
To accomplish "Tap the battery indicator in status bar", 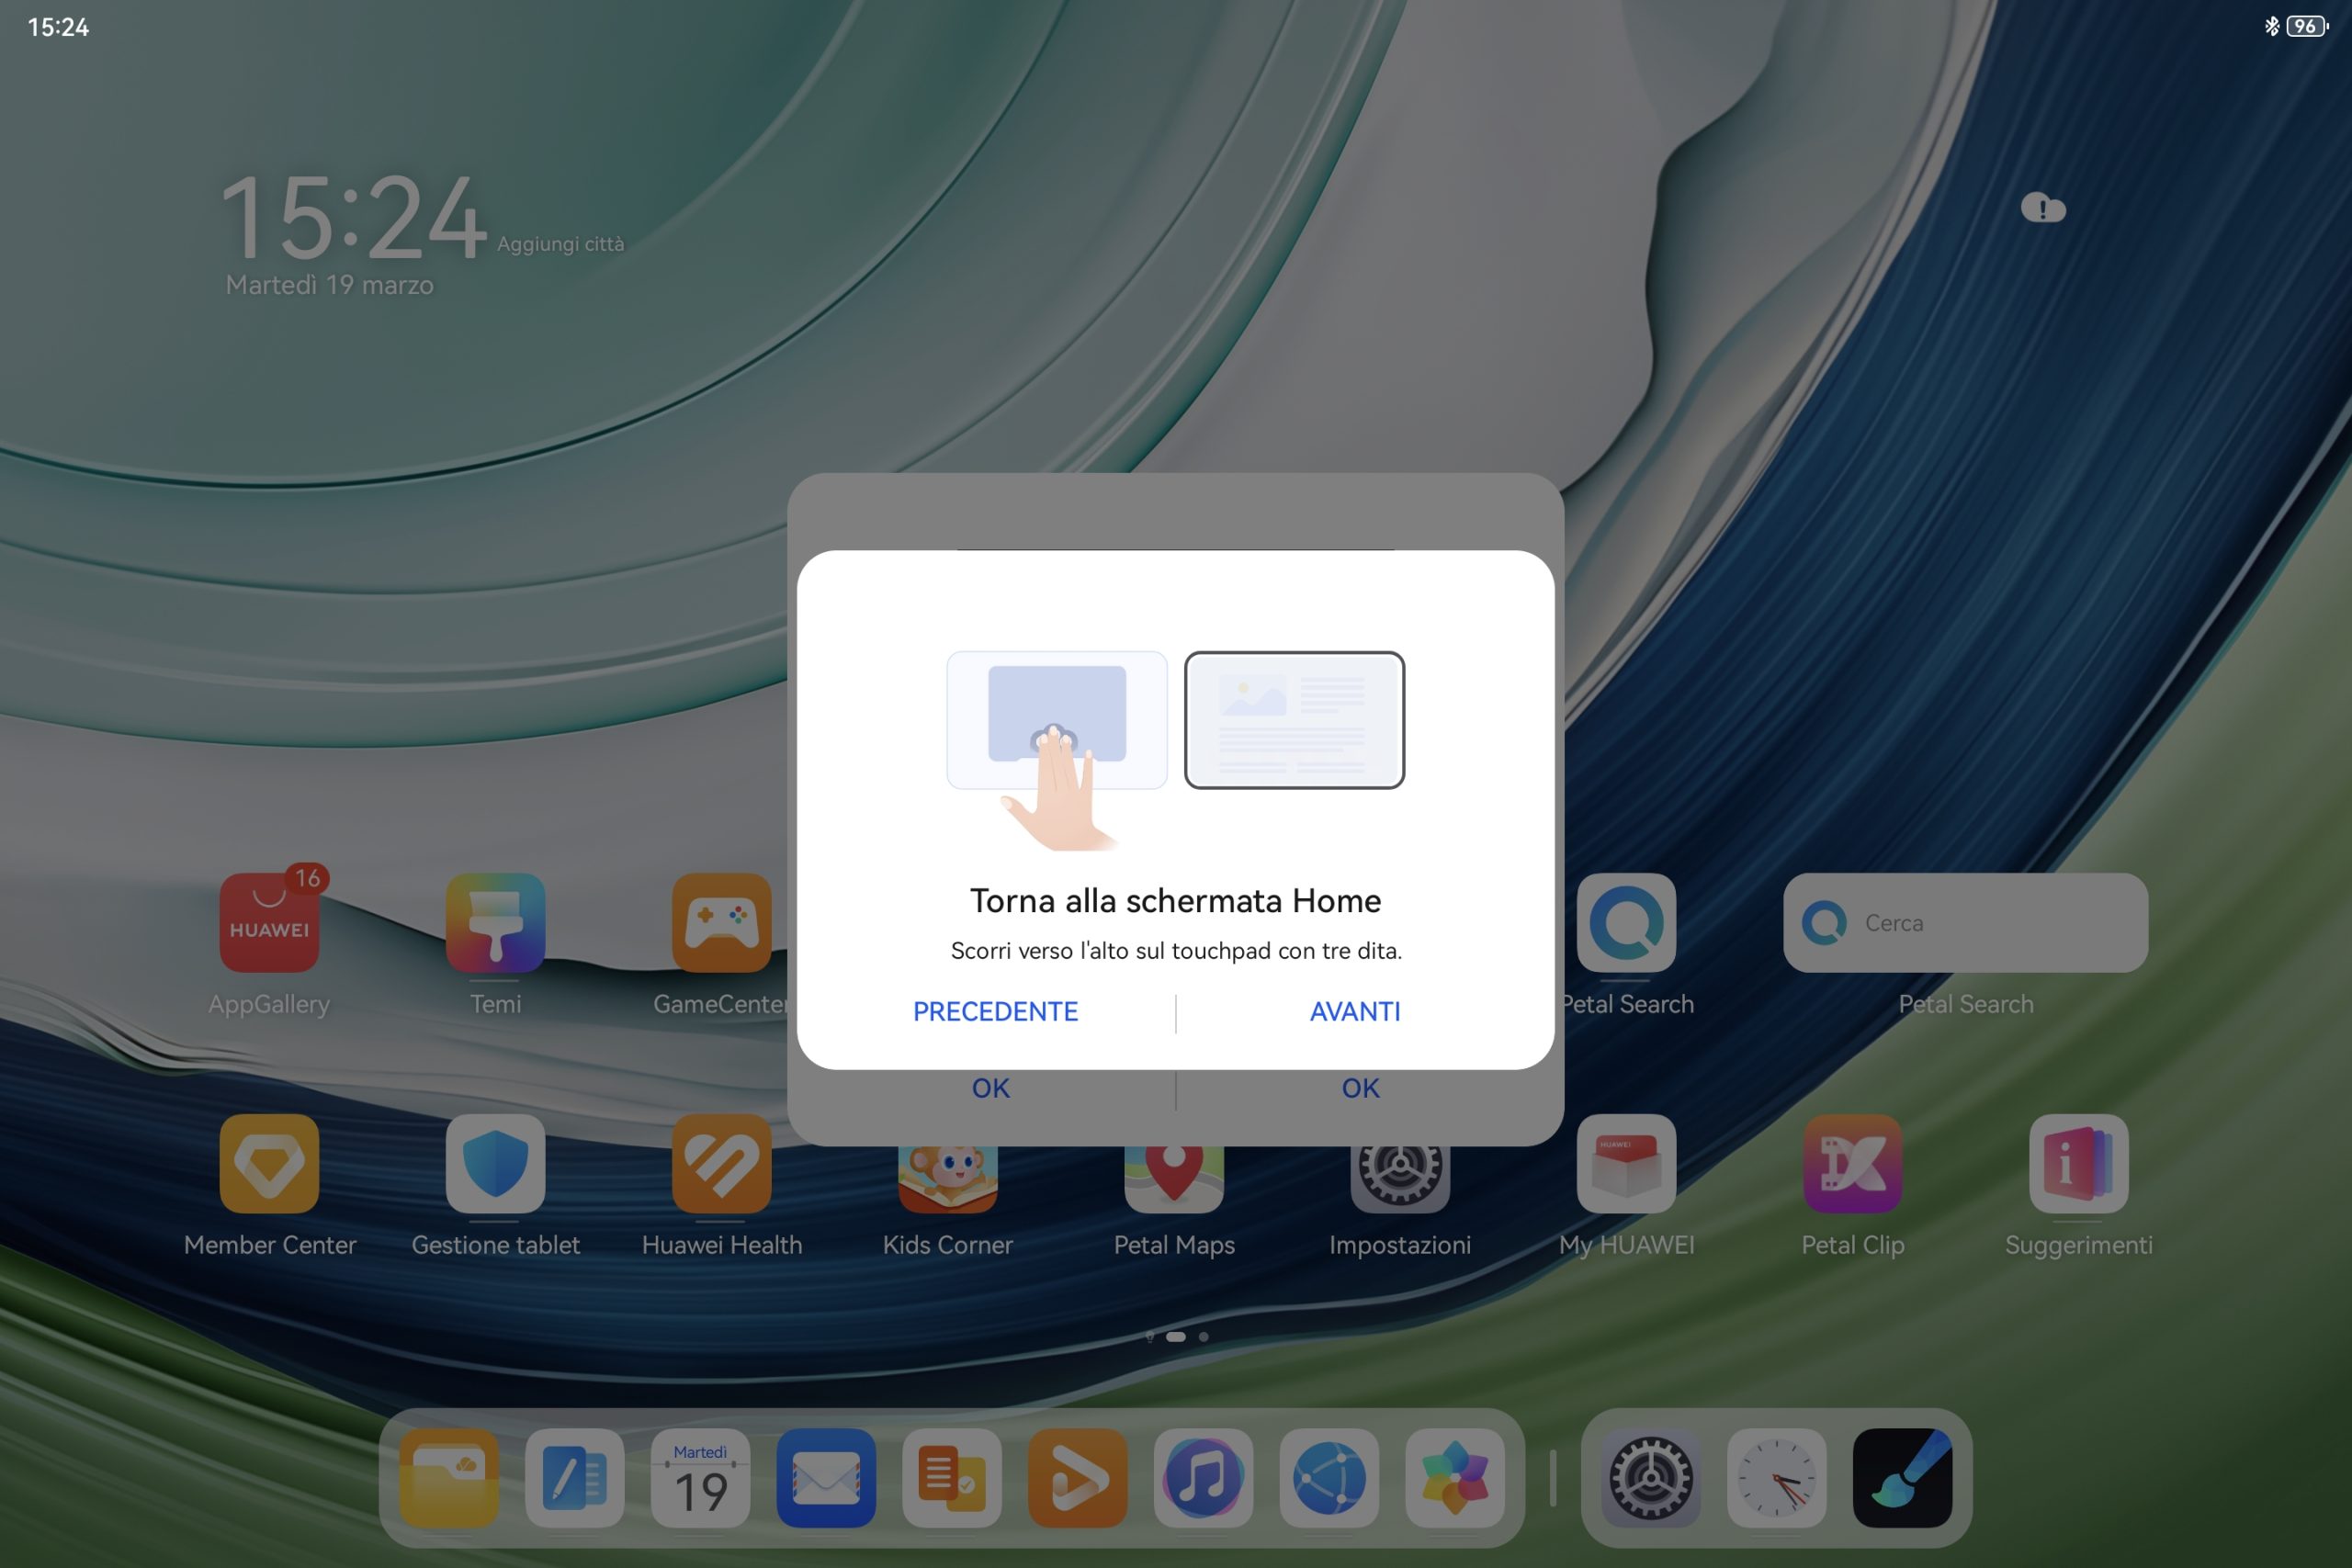I will (2307, 26).
